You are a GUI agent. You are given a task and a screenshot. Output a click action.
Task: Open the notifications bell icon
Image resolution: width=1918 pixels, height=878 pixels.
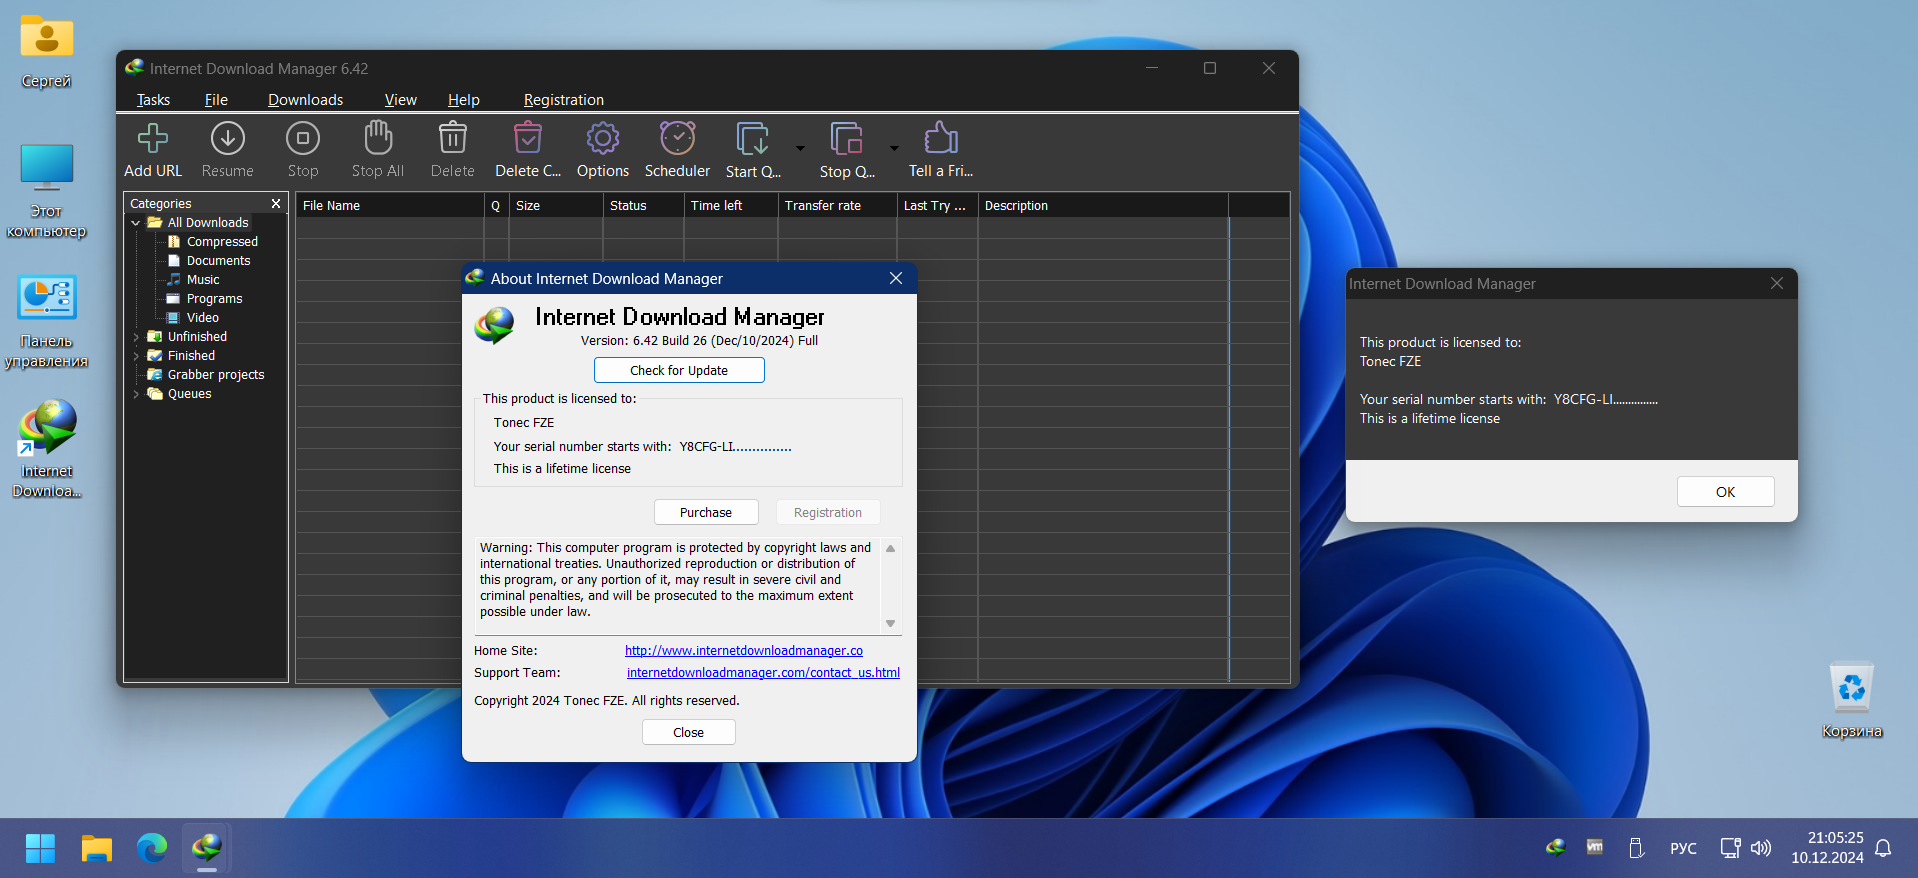coord(1883,848)
